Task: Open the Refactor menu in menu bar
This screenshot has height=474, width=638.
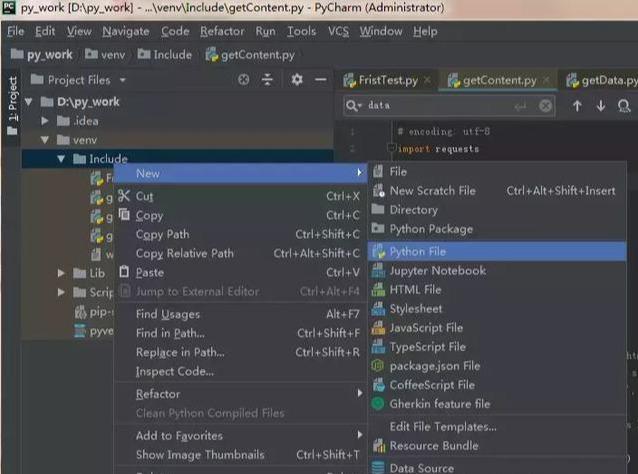Action: click(222, 31)
